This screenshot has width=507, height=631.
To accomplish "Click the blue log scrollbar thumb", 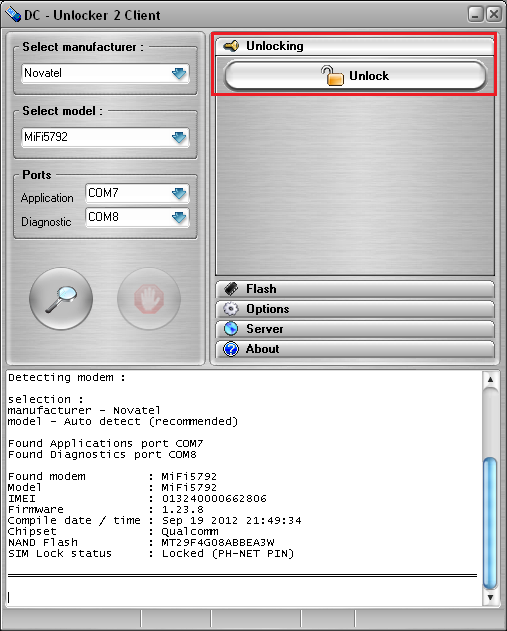I will tap(490, 523).
